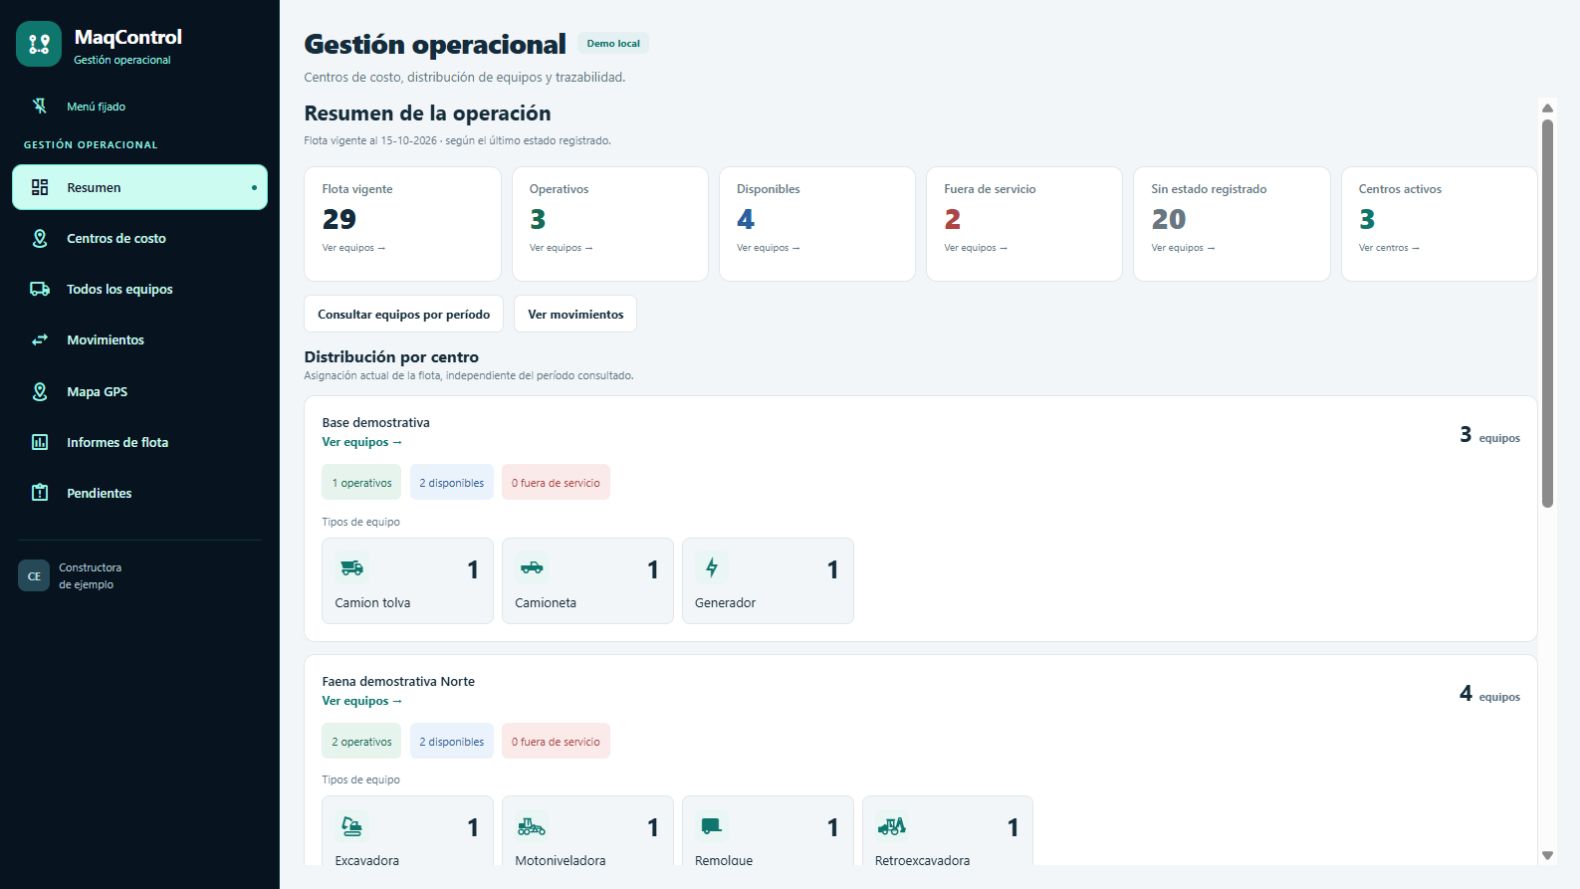Select the Excavadora equipment card
This screenshot has height=889, width=1580.
408,831
